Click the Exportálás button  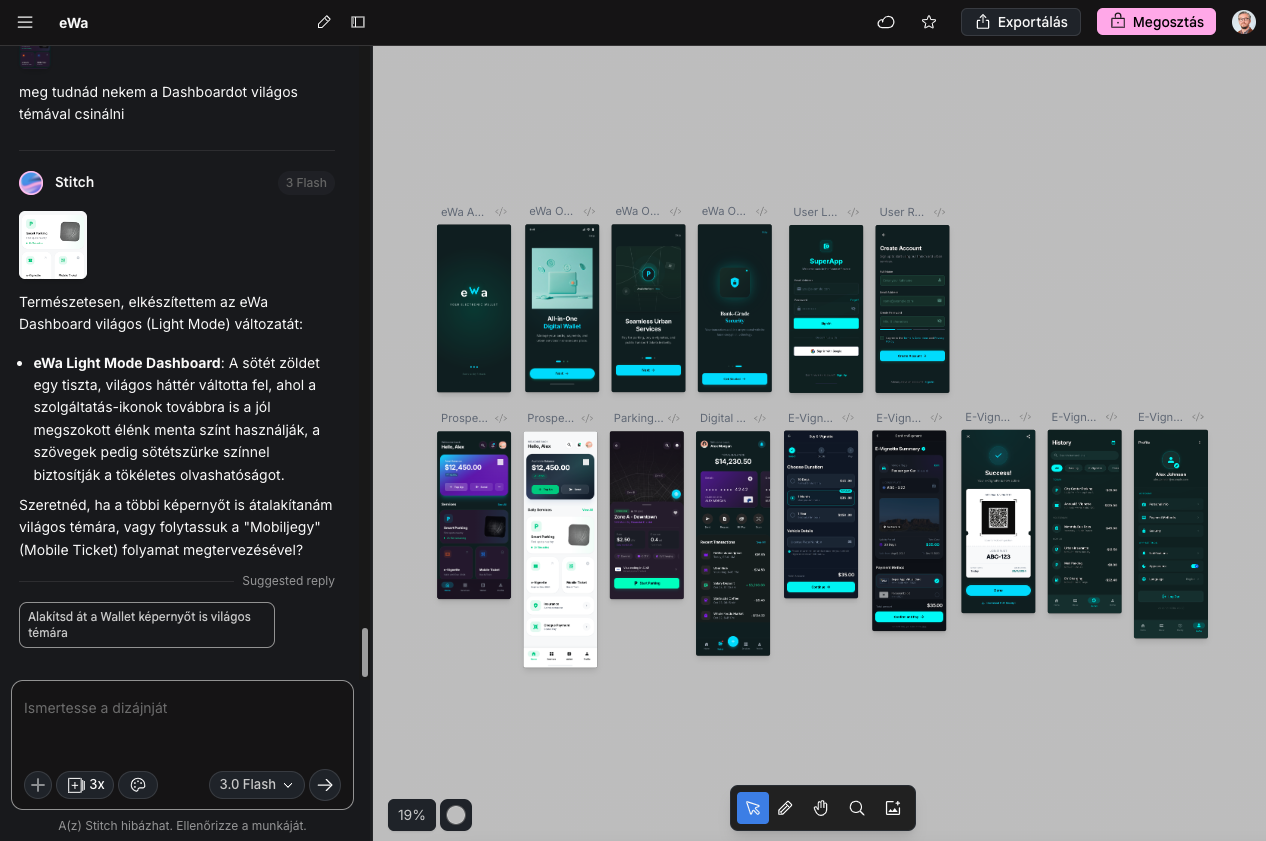[x=1020, y=21]
